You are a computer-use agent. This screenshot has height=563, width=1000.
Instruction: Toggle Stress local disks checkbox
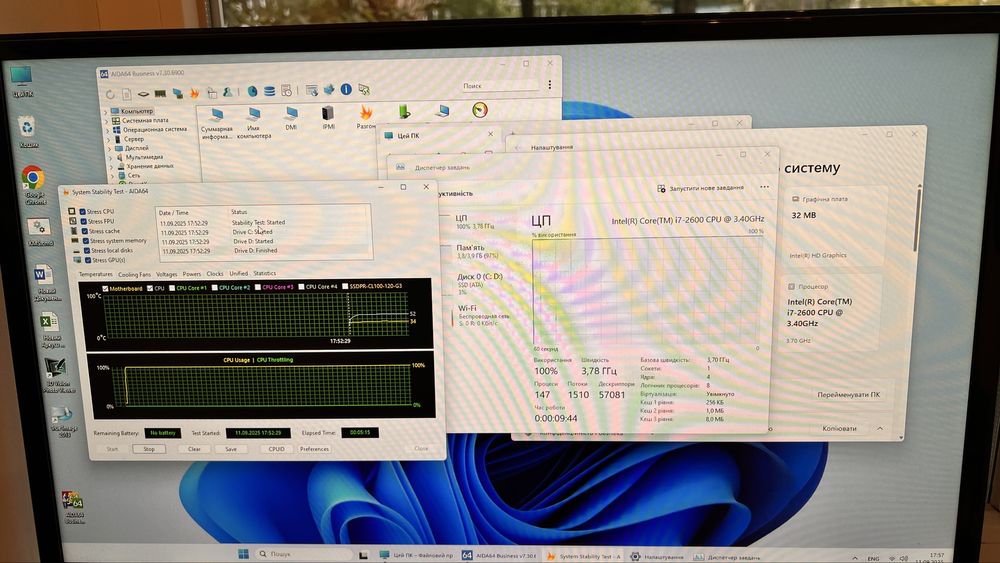pyautogui.click(x=87, y=251)
